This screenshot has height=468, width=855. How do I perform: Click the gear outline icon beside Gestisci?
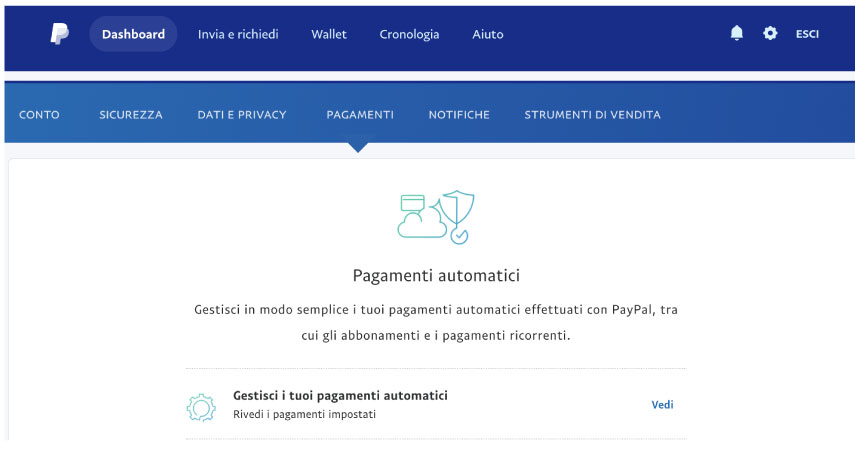tap(201, 407)
